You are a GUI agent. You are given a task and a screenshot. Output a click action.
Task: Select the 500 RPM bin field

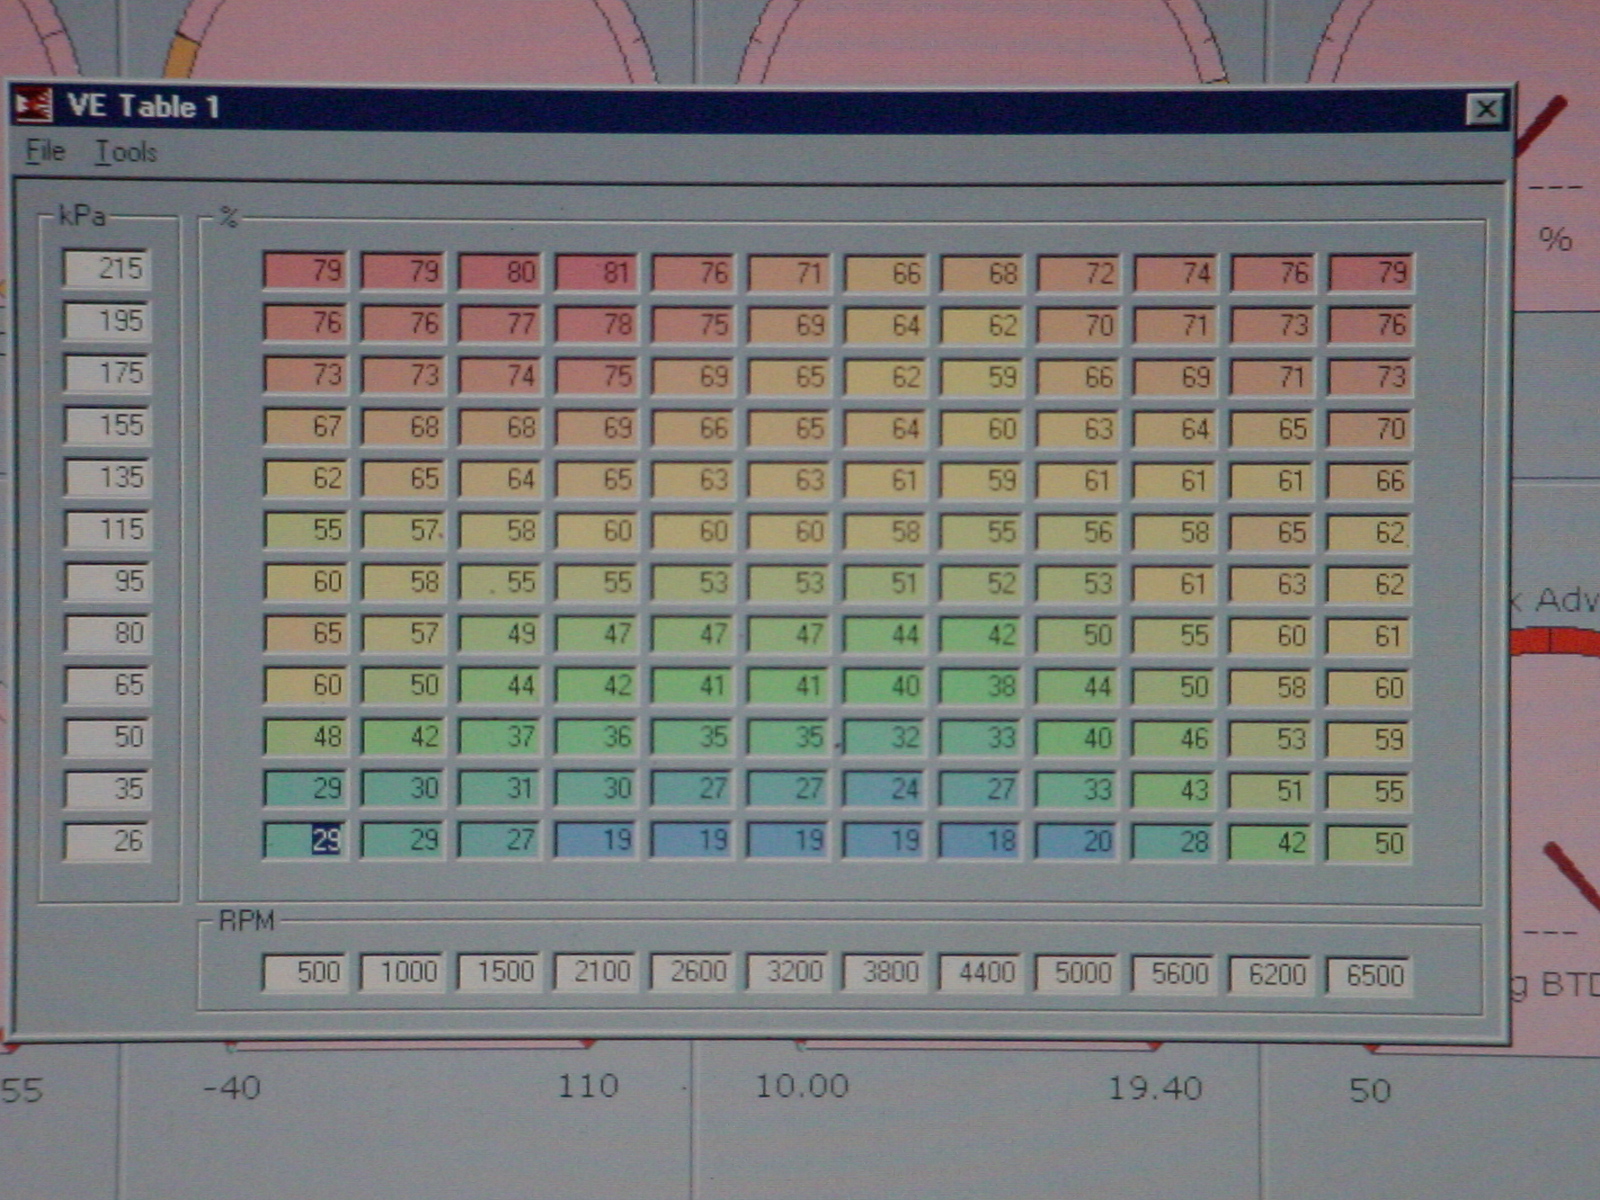point(305,972)
